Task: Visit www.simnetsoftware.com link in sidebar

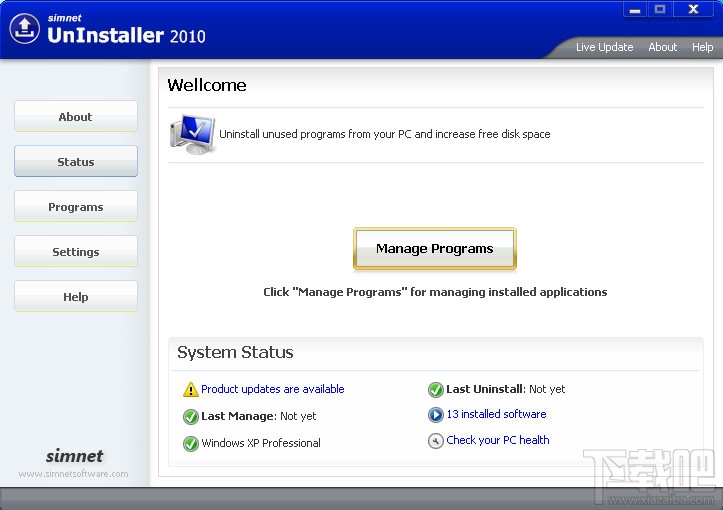Action: 73,474
